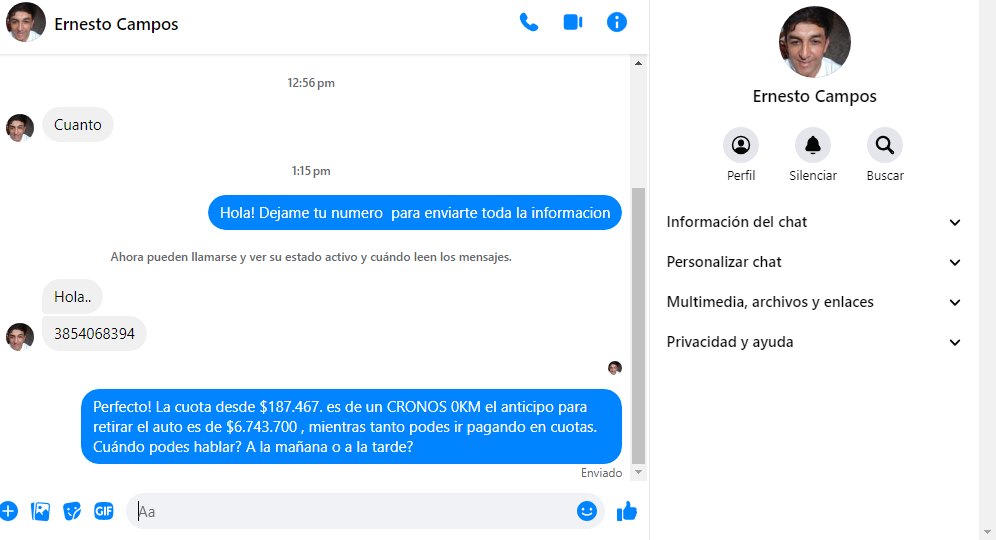
Task: Expand Privacidad y ayuda section
Action: tap(814, 342)
